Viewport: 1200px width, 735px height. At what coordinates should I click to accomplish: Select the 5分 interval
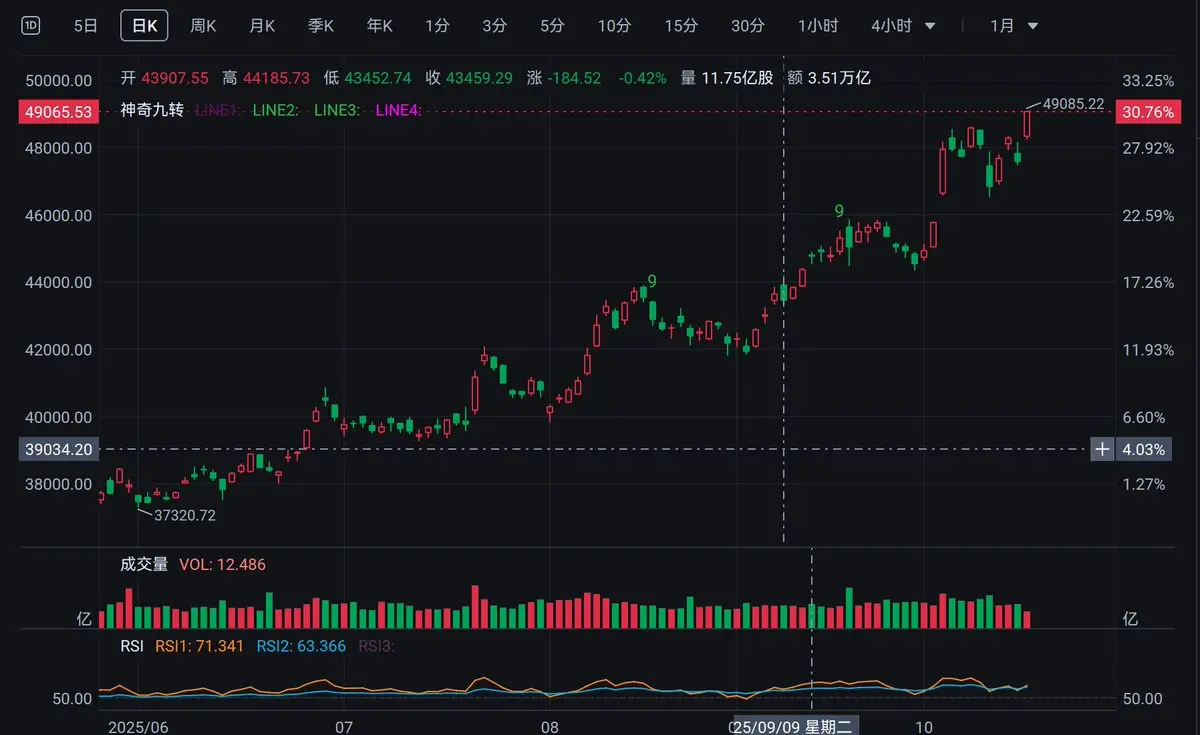click(553, 26)
